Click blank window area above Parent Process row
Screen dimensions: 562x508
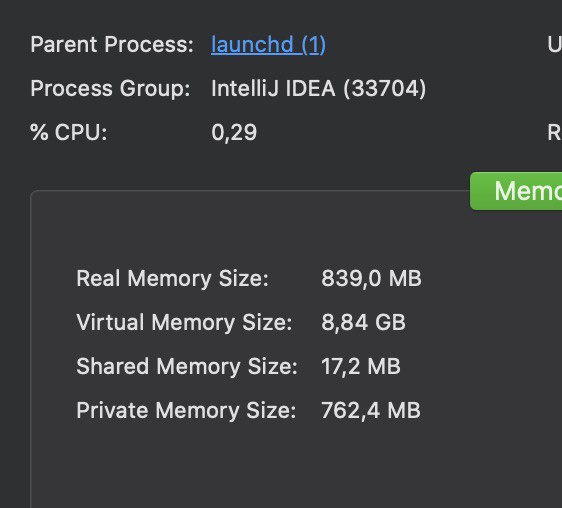tap(251, 14)
